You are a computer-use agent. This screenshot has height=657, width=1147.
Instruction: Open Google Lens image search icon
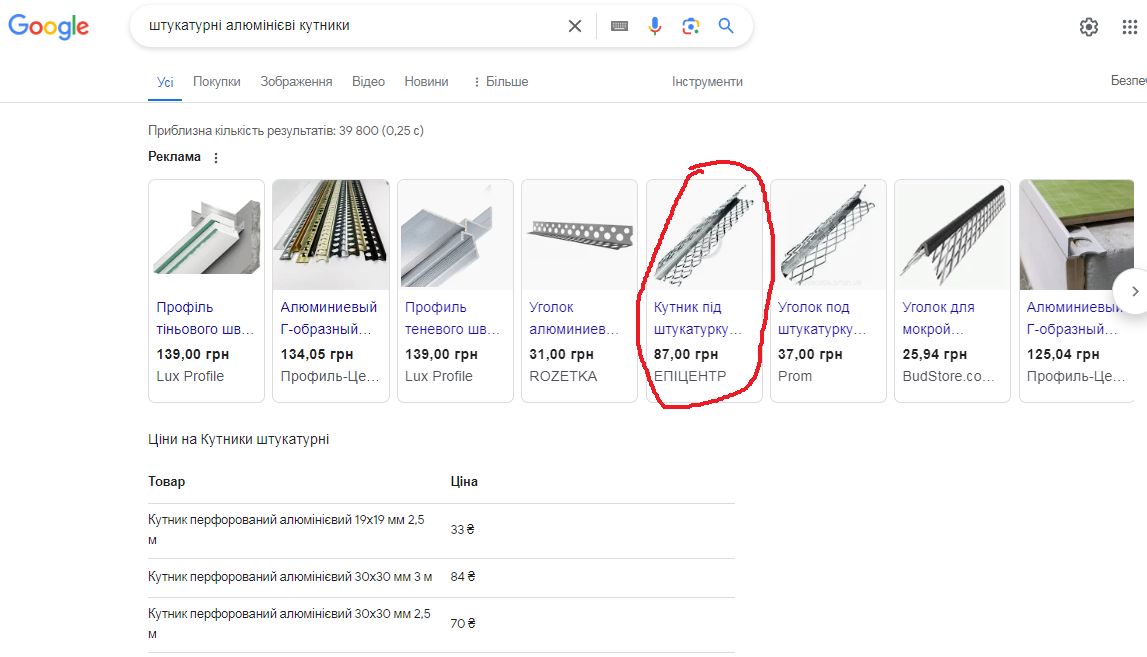[x=691, y=26]
